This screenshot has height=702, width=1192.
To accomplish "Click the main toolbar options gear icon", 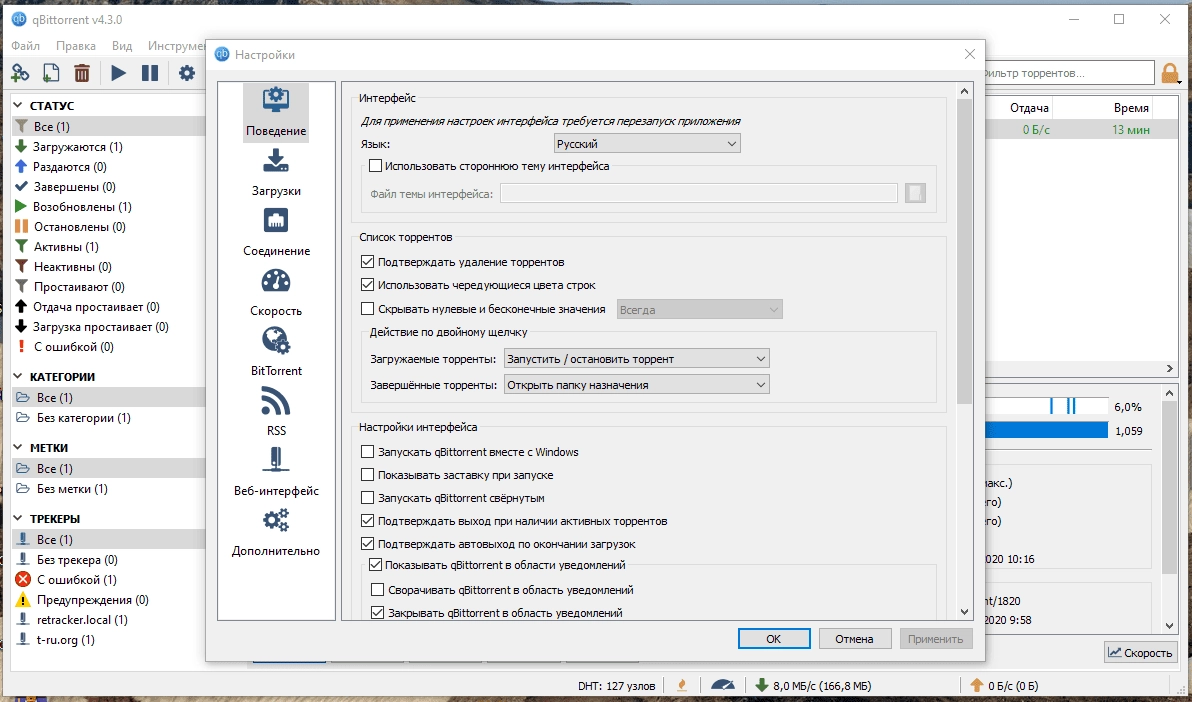I will pos(187,73).
